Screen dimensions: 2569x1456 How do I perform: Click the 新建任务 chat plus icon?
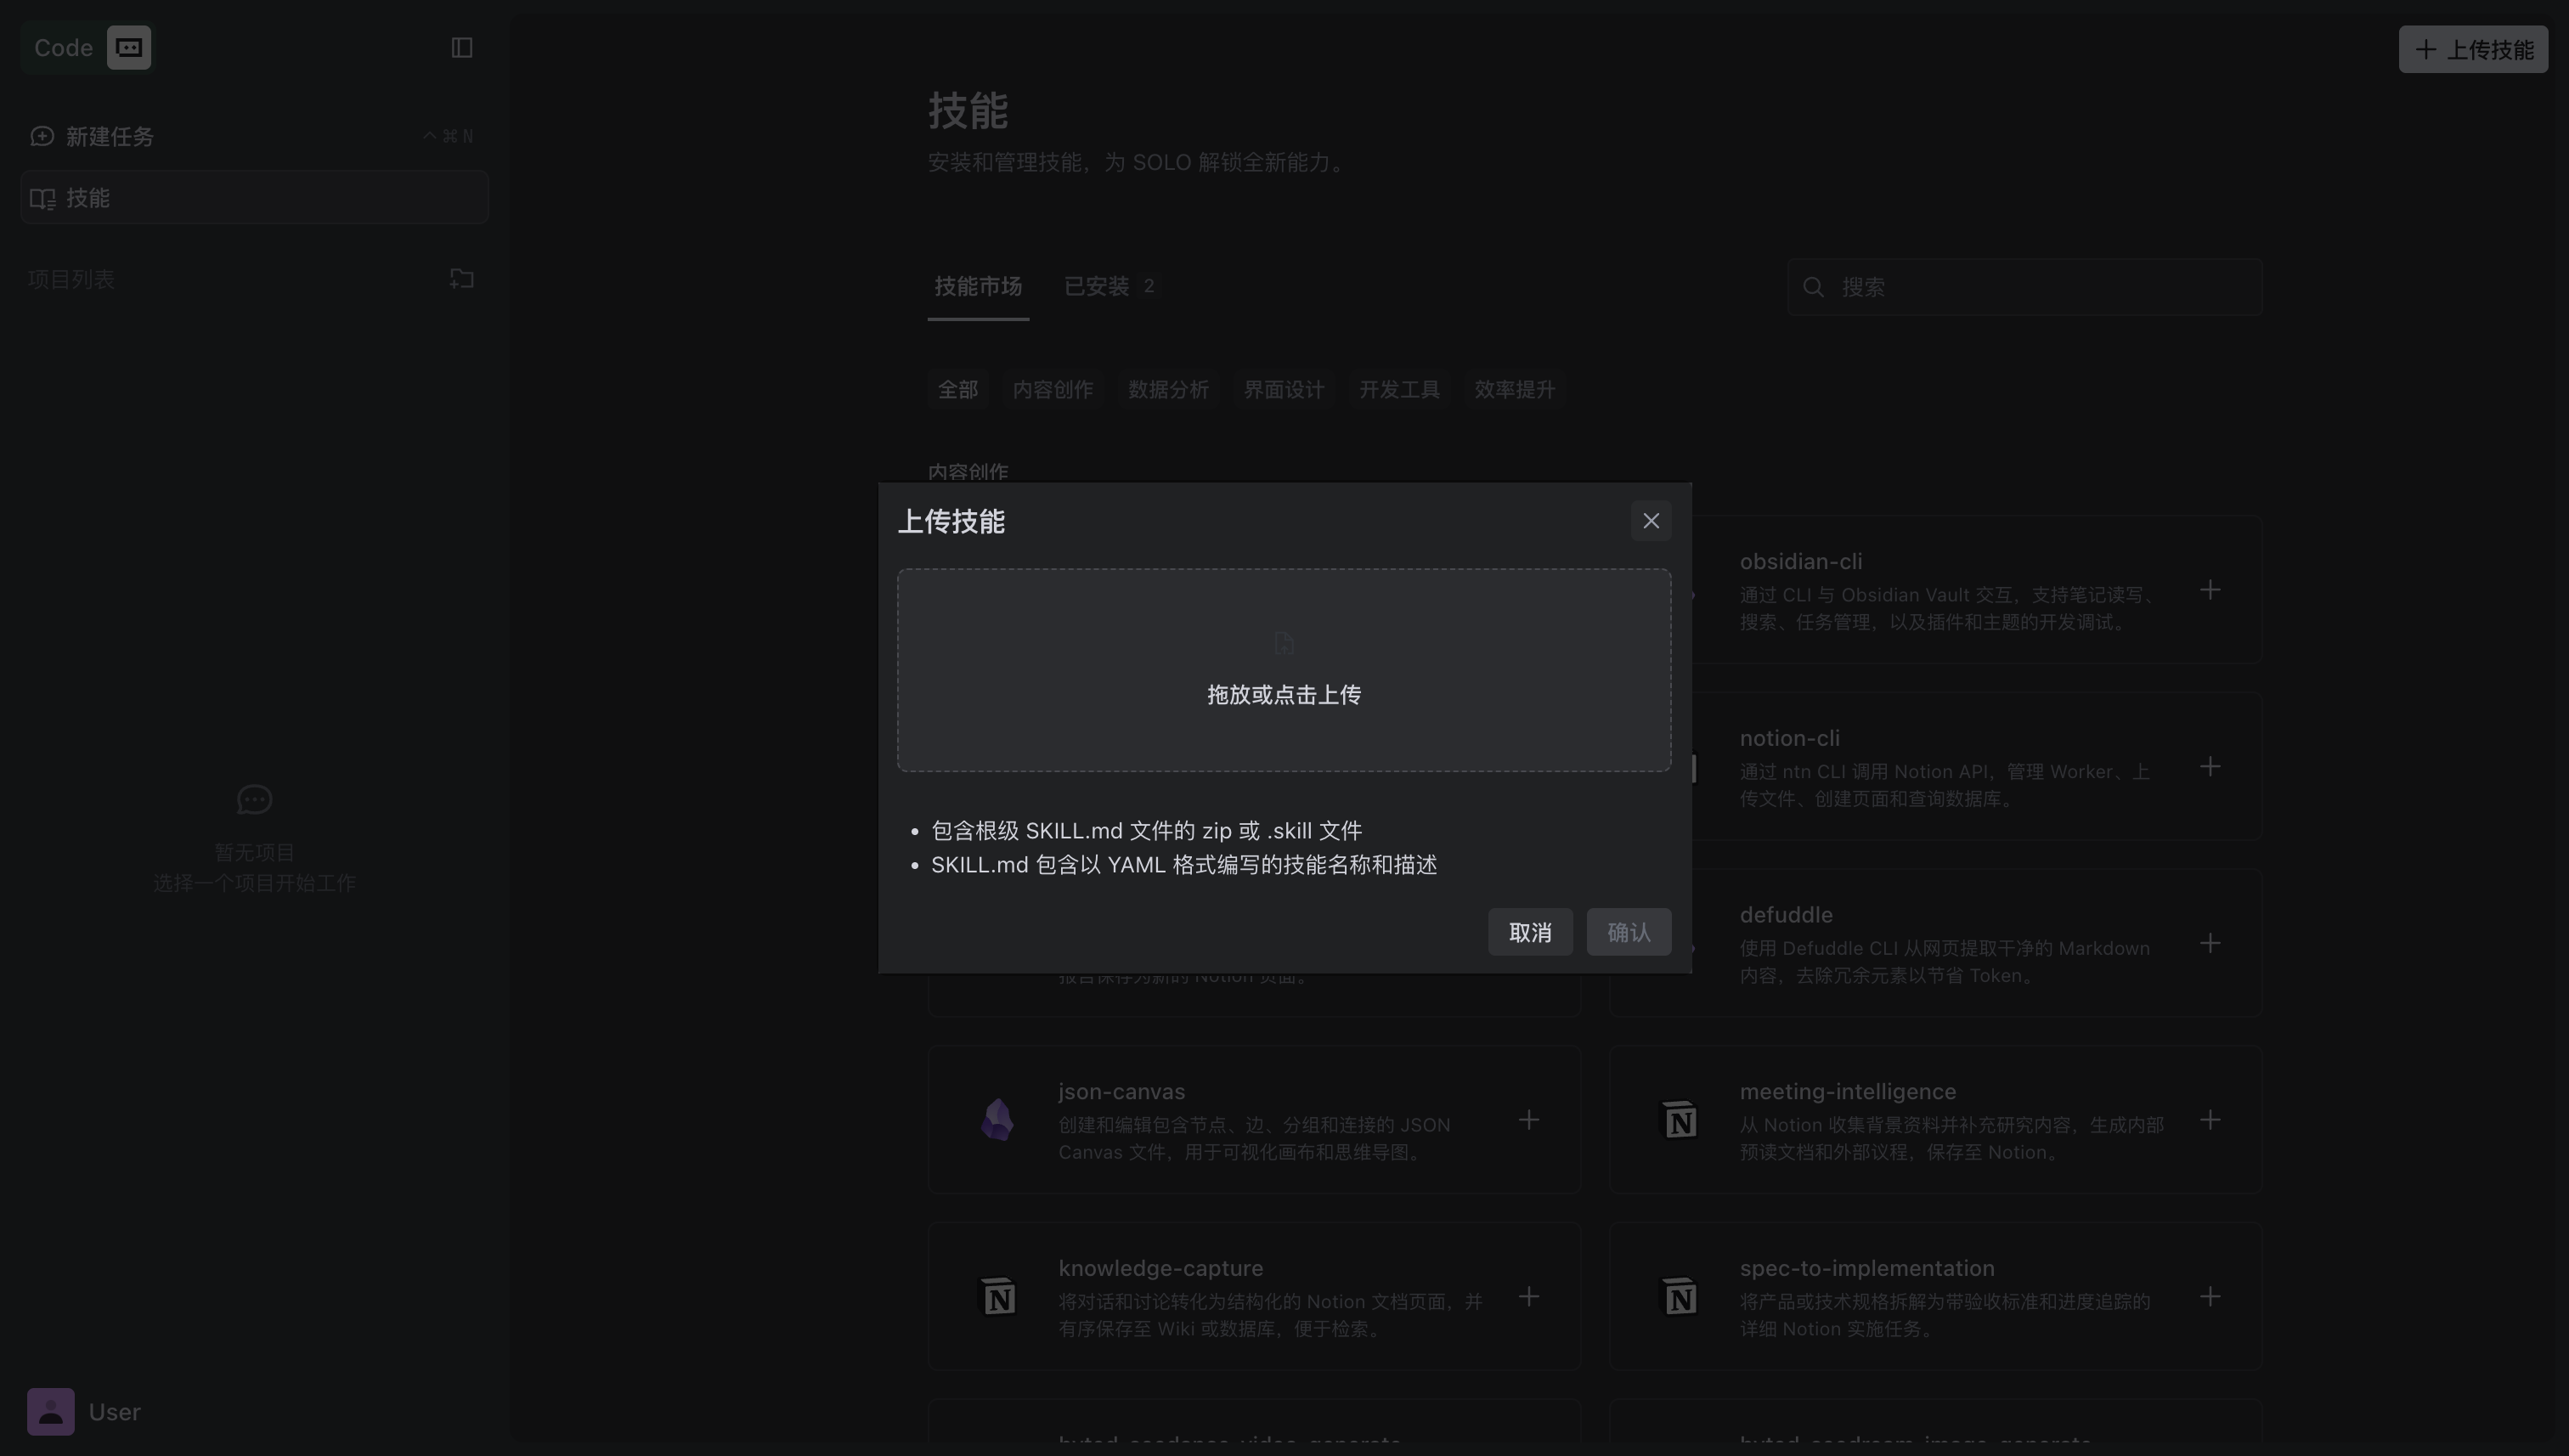click(42, 136)
